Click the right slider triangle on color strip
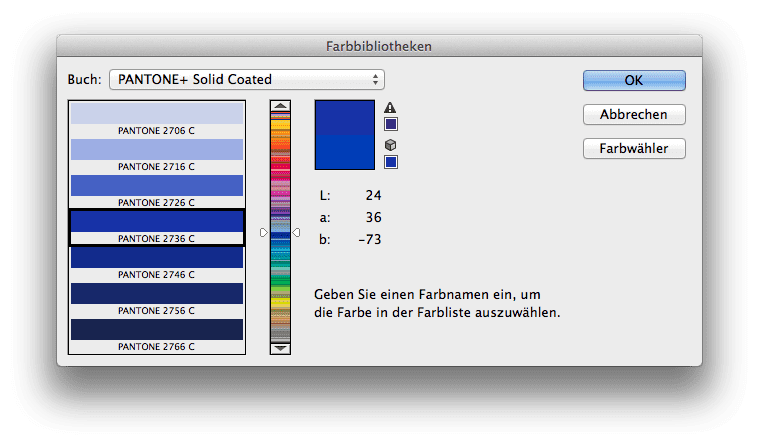This screenshot has width=759, height=445. 296,233
